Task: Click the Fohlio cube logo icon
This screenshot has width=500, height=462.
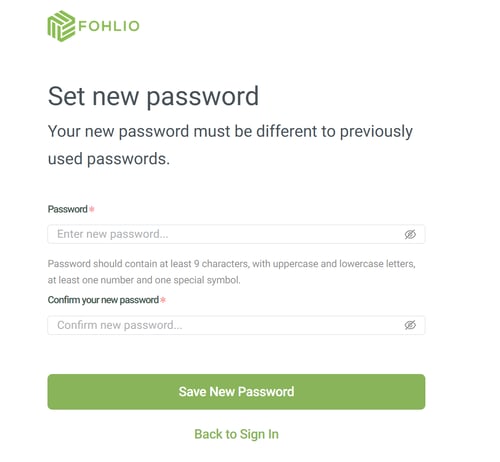Action: pyautogui.click(x=61, y=26)
